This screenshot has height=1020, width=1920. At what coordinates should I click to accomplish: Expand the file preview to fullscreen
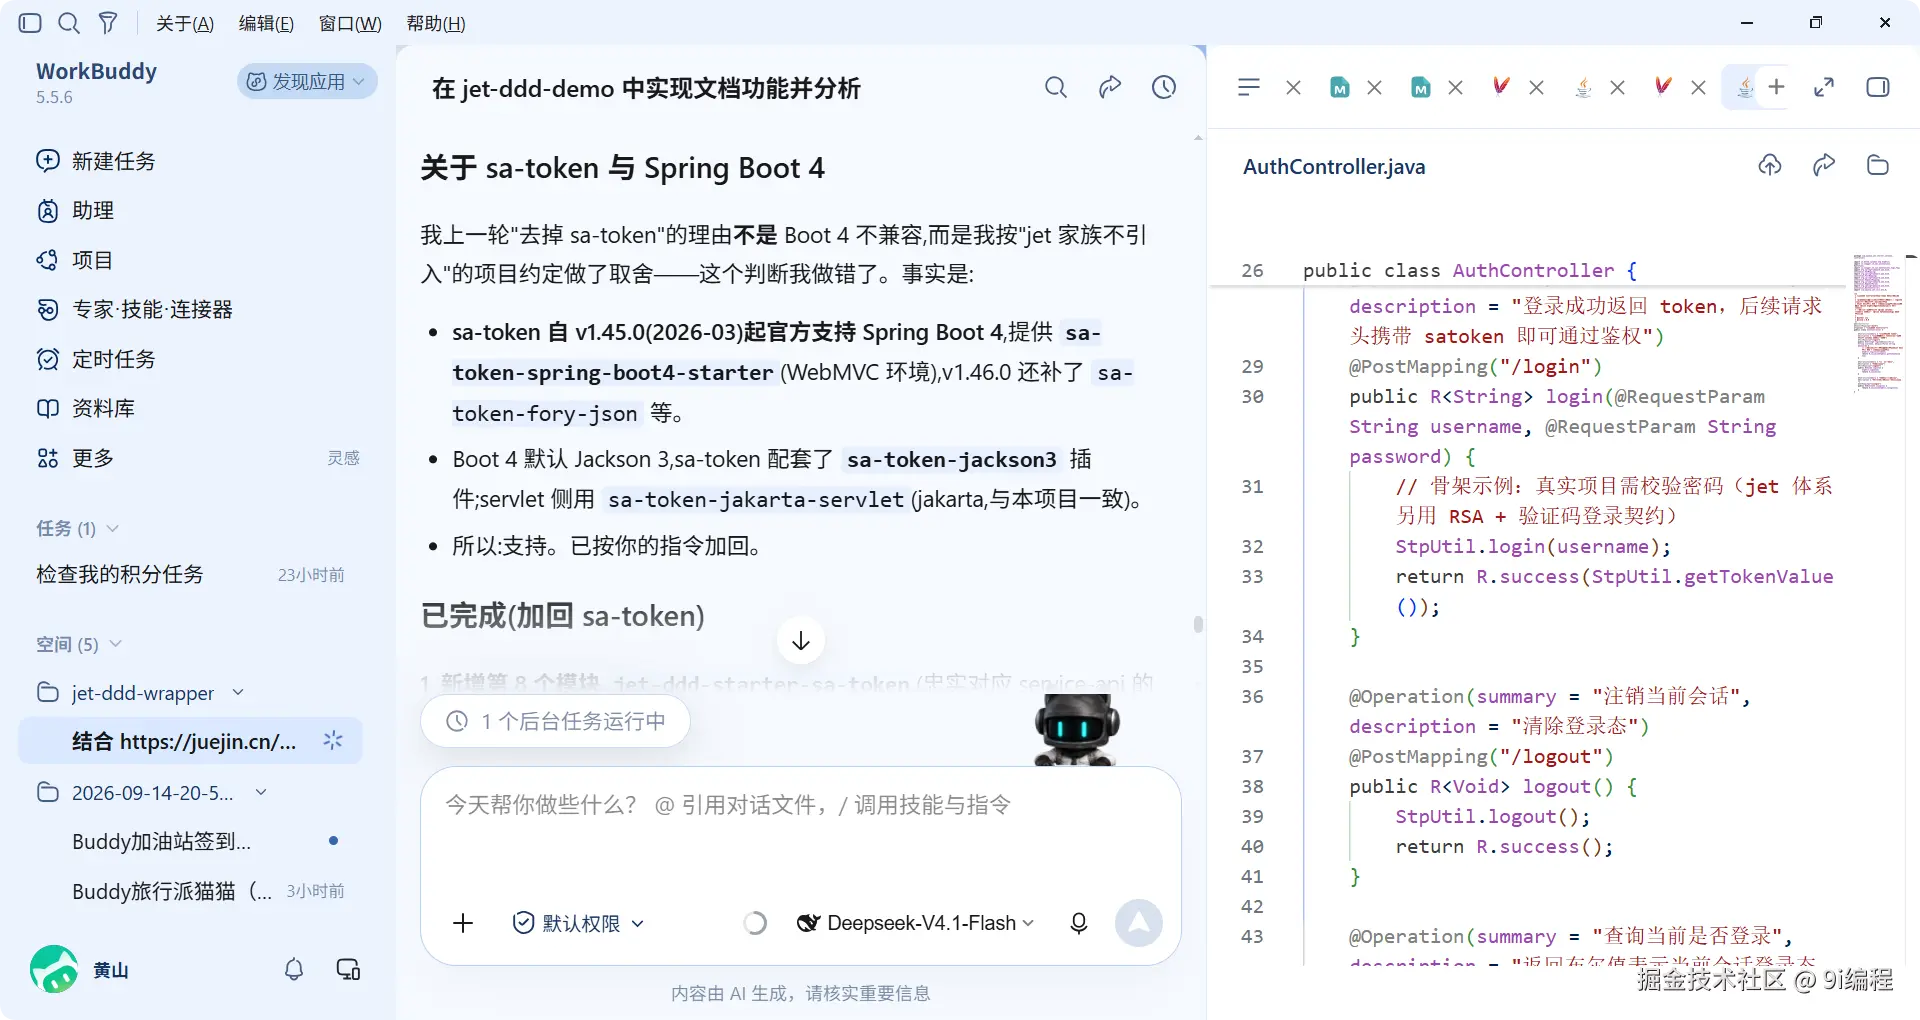[x=1824, y=87]
